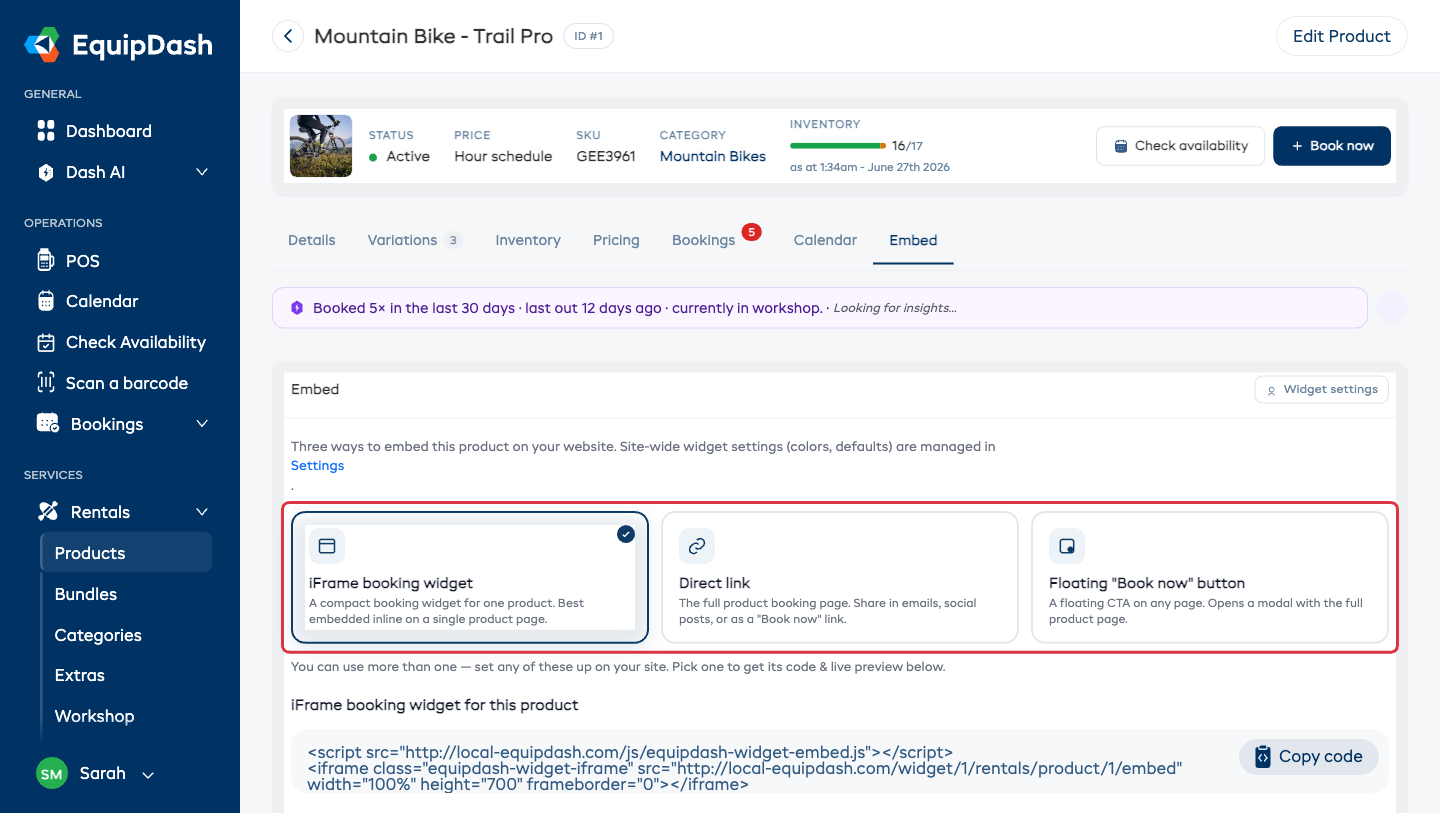Click the Direct link chain icon

pyautogui.click(x=697, y=546)
